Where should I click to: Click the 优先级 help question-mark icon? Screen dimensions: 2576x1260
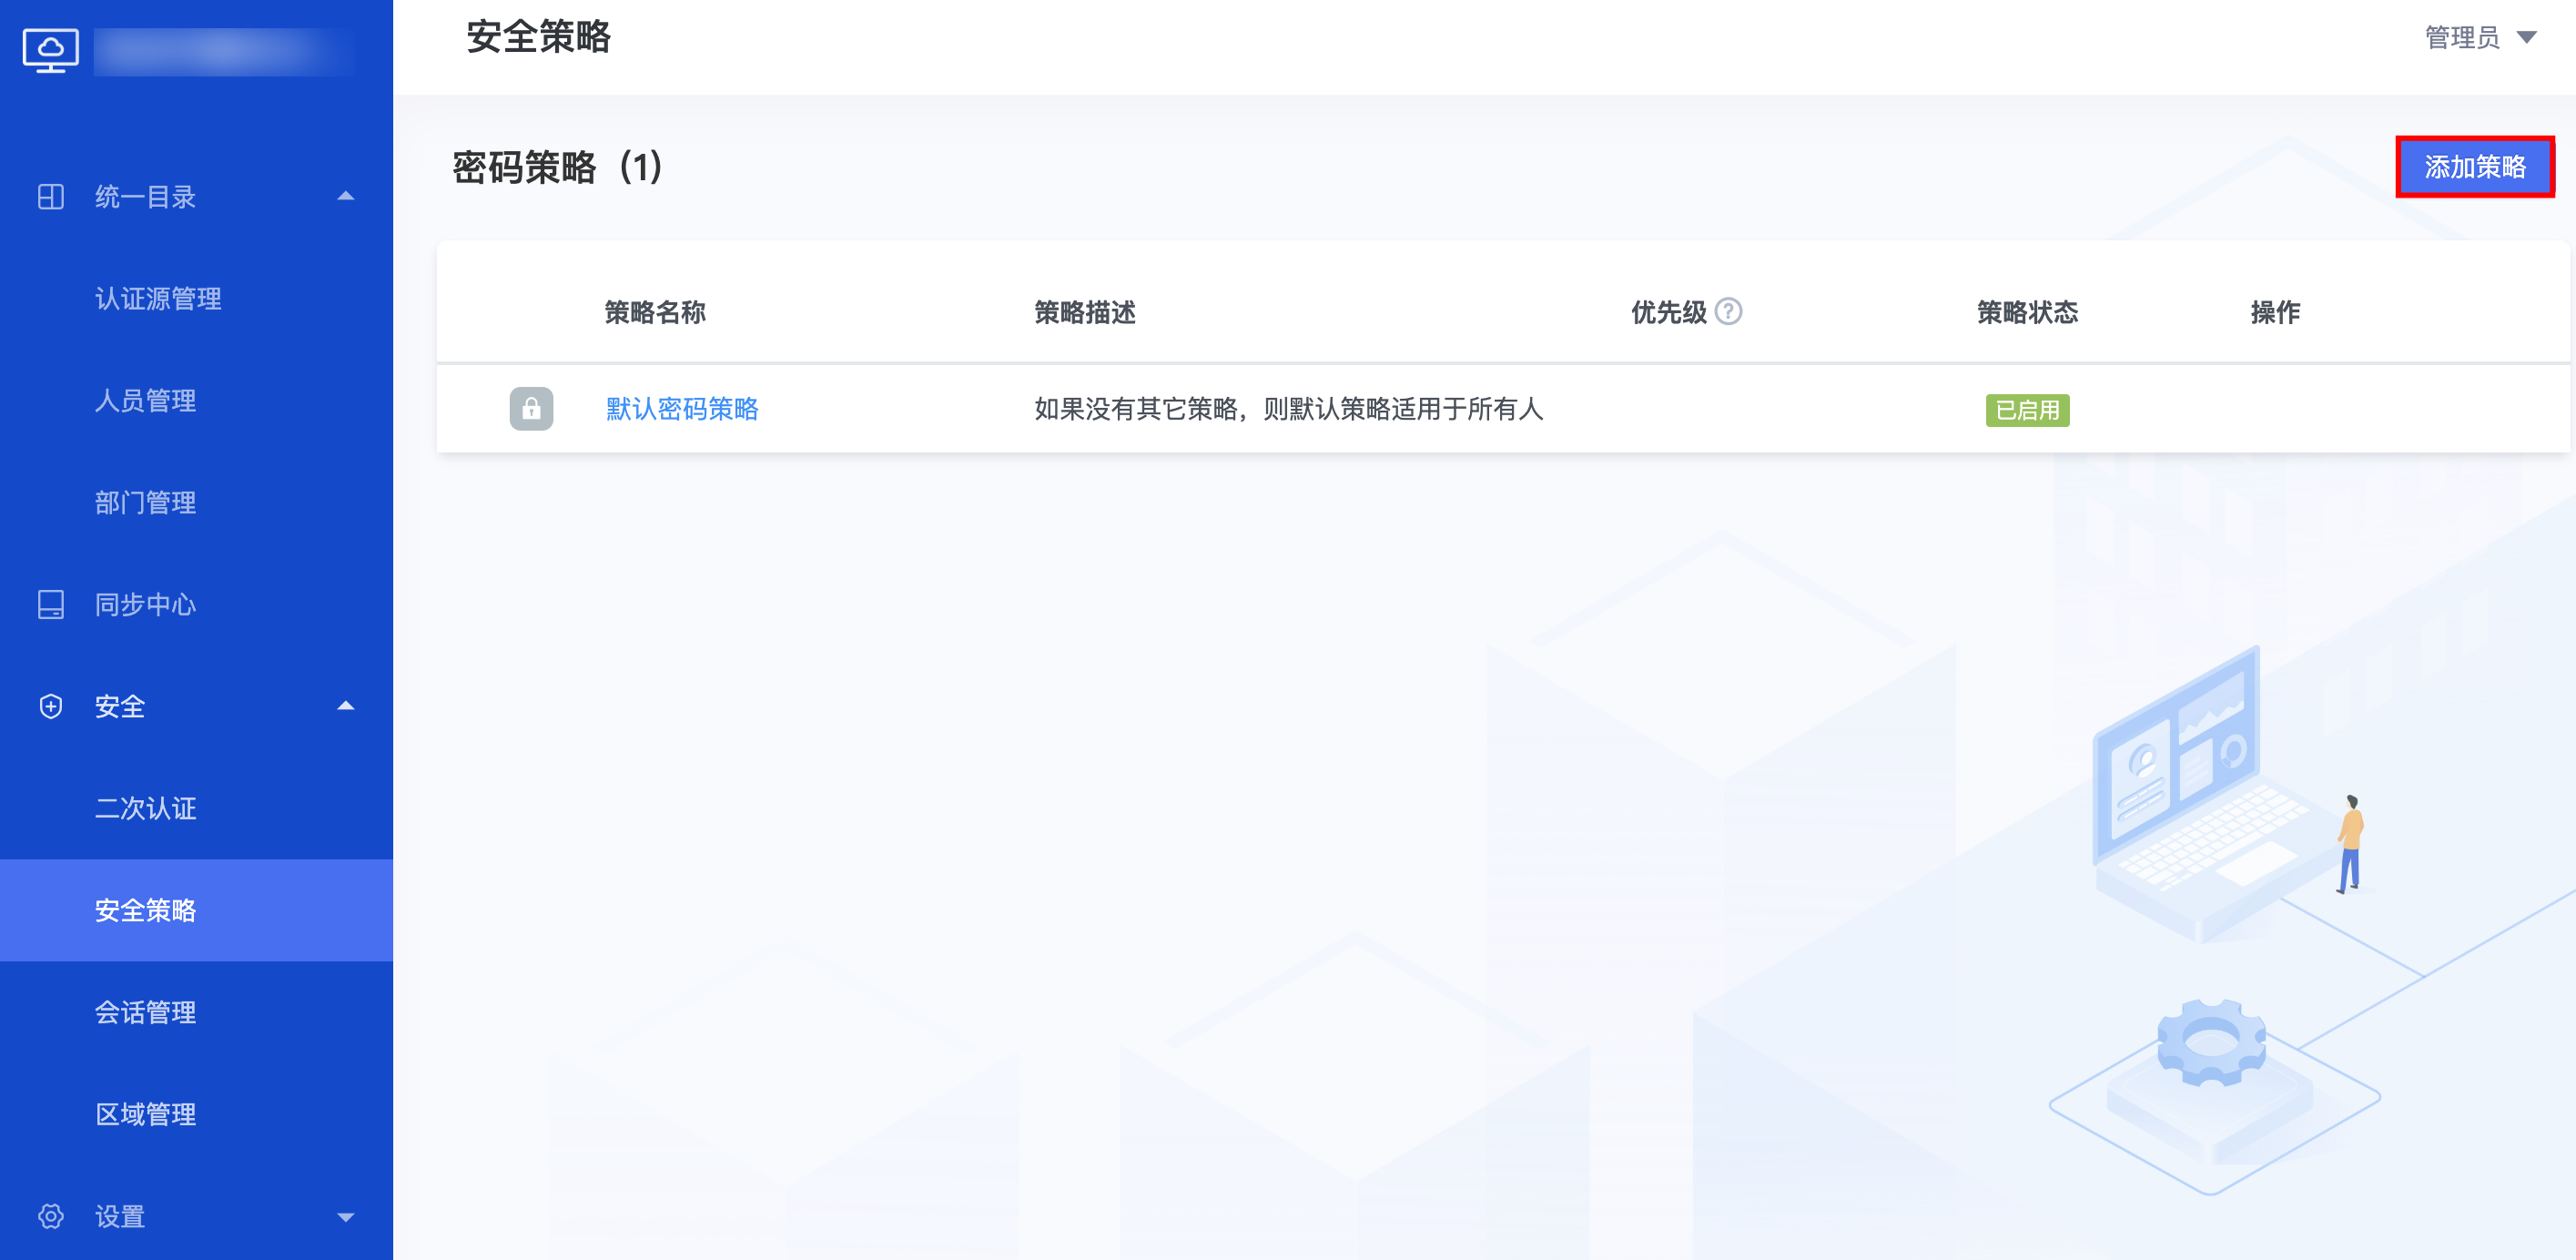(x=1728, y=312)
